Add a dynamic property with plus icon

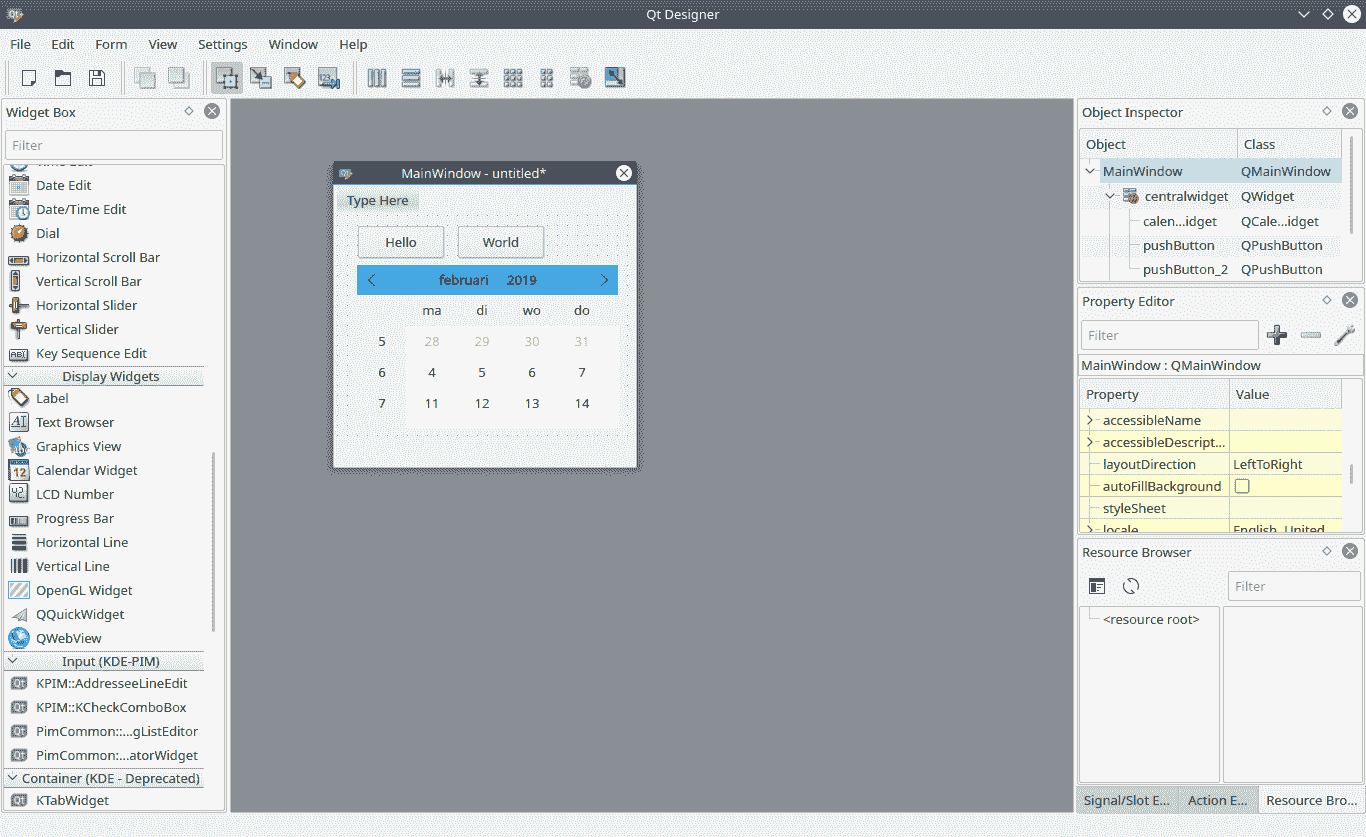[x=1277, y=335]
